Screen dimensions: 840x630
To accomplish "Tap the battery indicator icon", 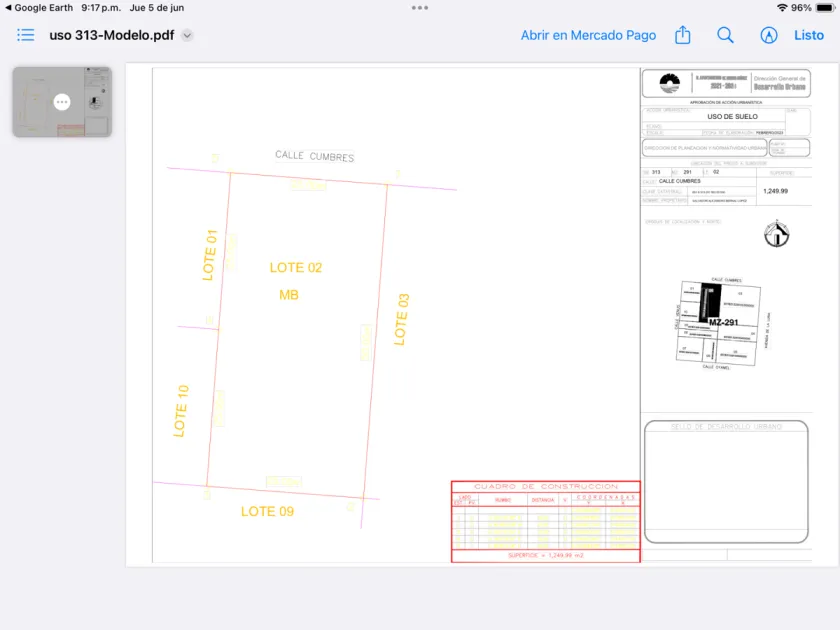I will 824,8.
